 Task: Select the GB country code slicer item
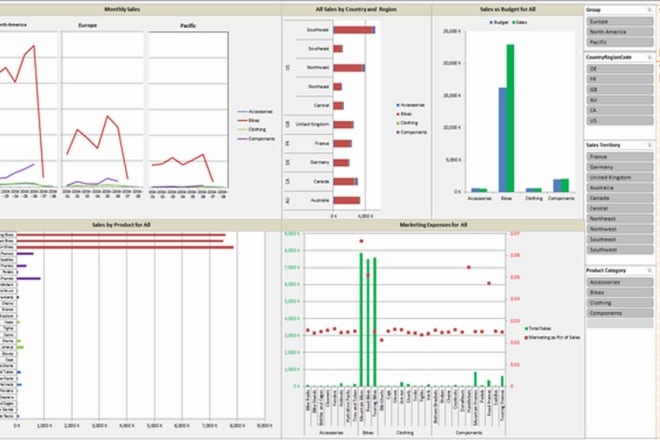tap(620, 90)
